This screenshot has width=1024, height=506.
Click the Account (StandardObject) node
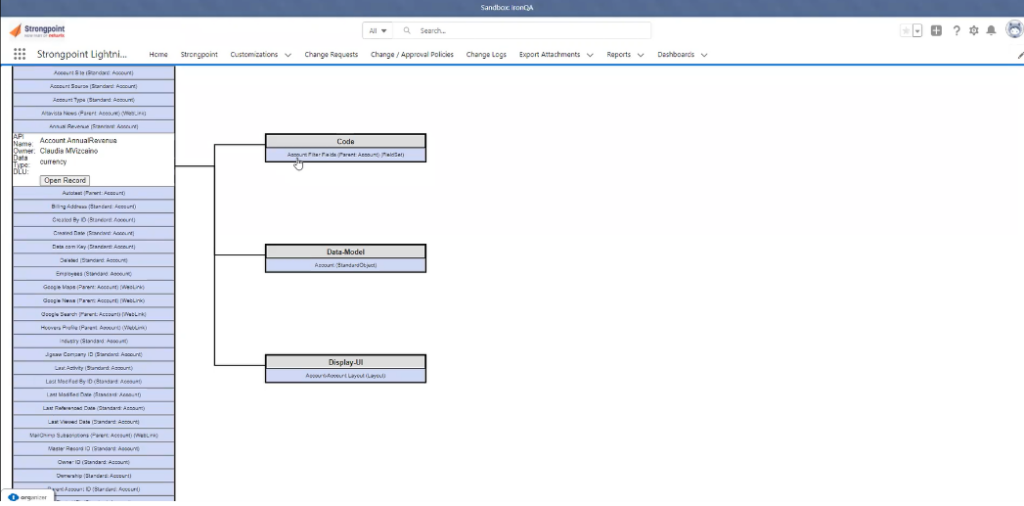tap(345, 265)
